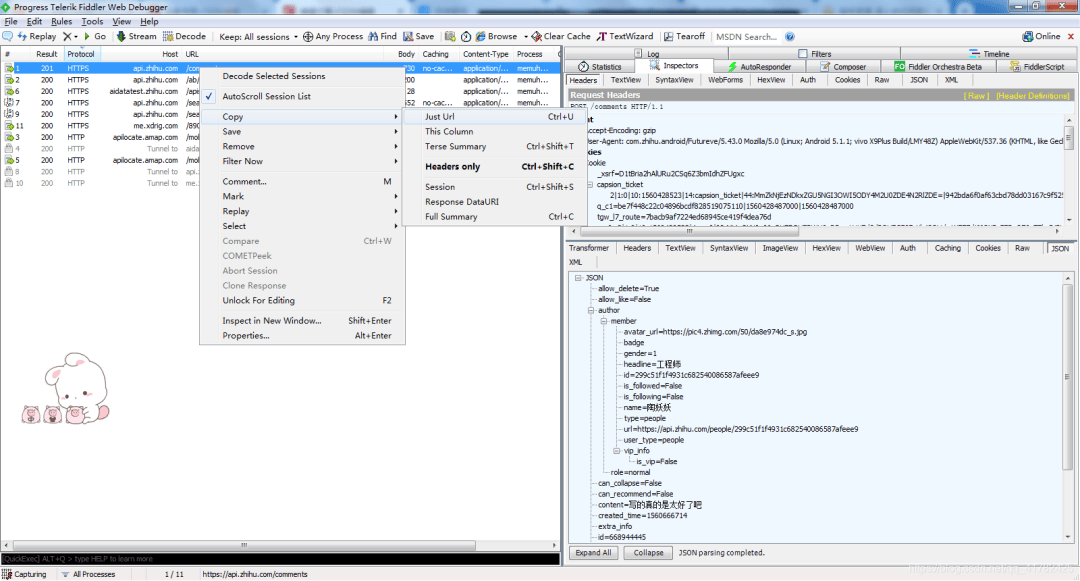
Task: Click the QuickExec command box
Action: click(280, 559)
